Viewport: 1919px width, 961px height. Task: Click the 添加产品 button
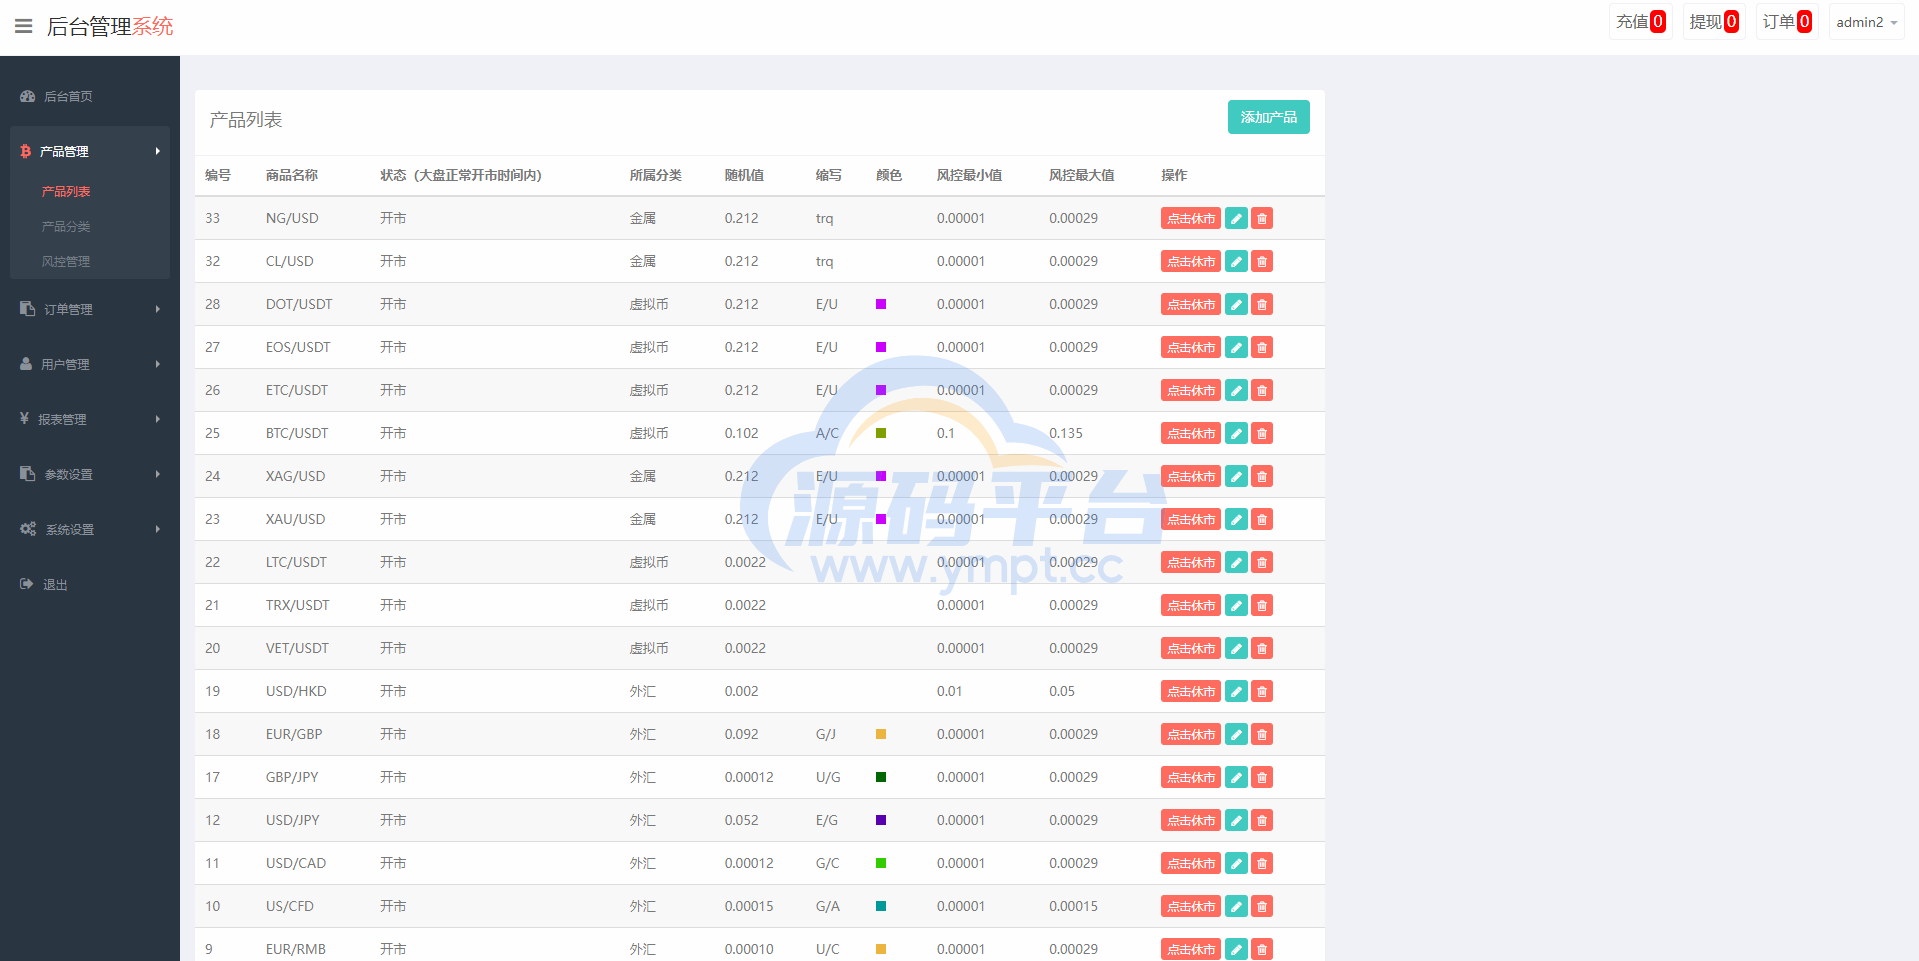coord(1268,117)
